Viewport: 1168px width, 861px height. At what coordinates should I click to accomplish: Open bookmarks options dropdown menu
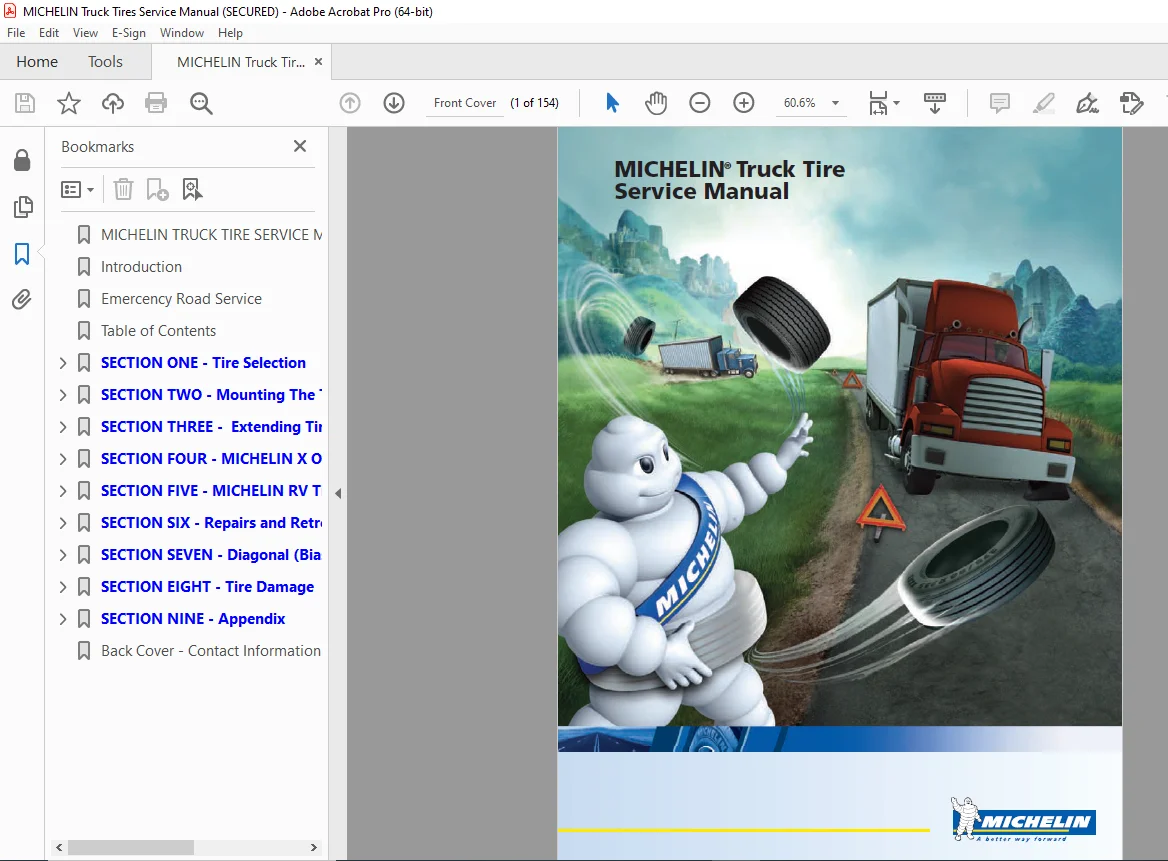click(77, 189)
